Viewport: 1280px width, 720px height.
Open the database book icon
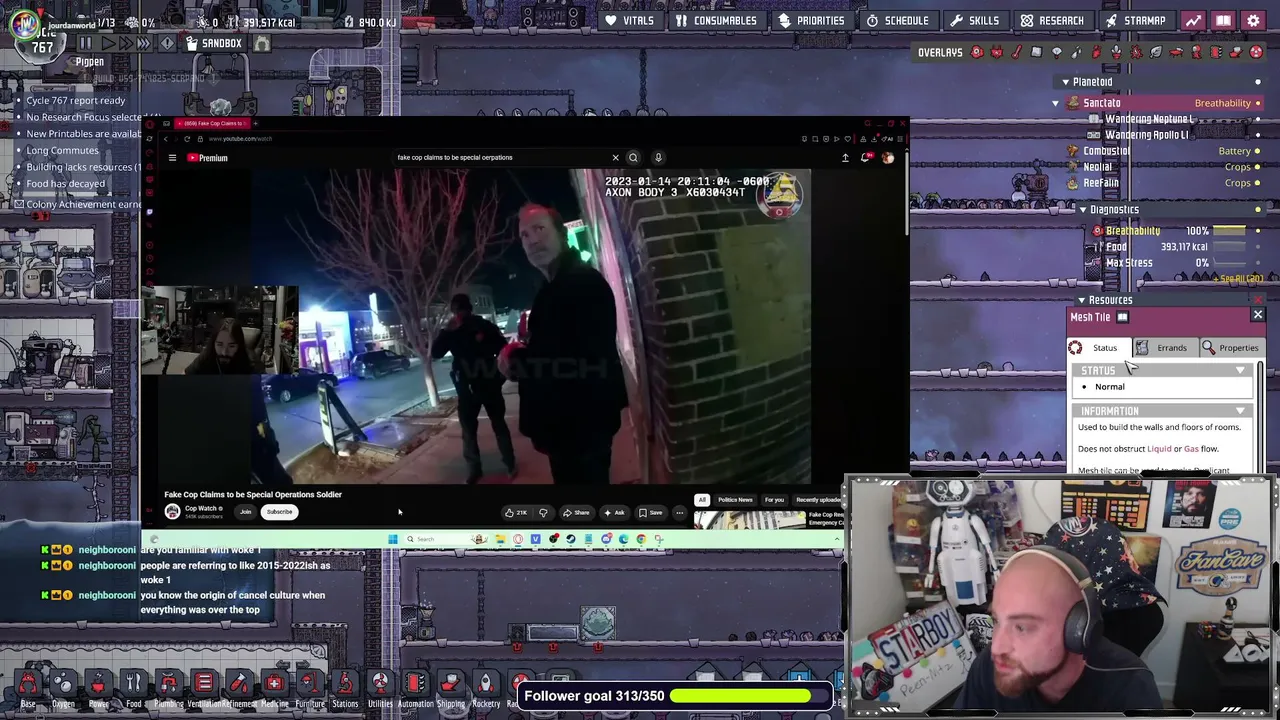(x=1223, y=20)
